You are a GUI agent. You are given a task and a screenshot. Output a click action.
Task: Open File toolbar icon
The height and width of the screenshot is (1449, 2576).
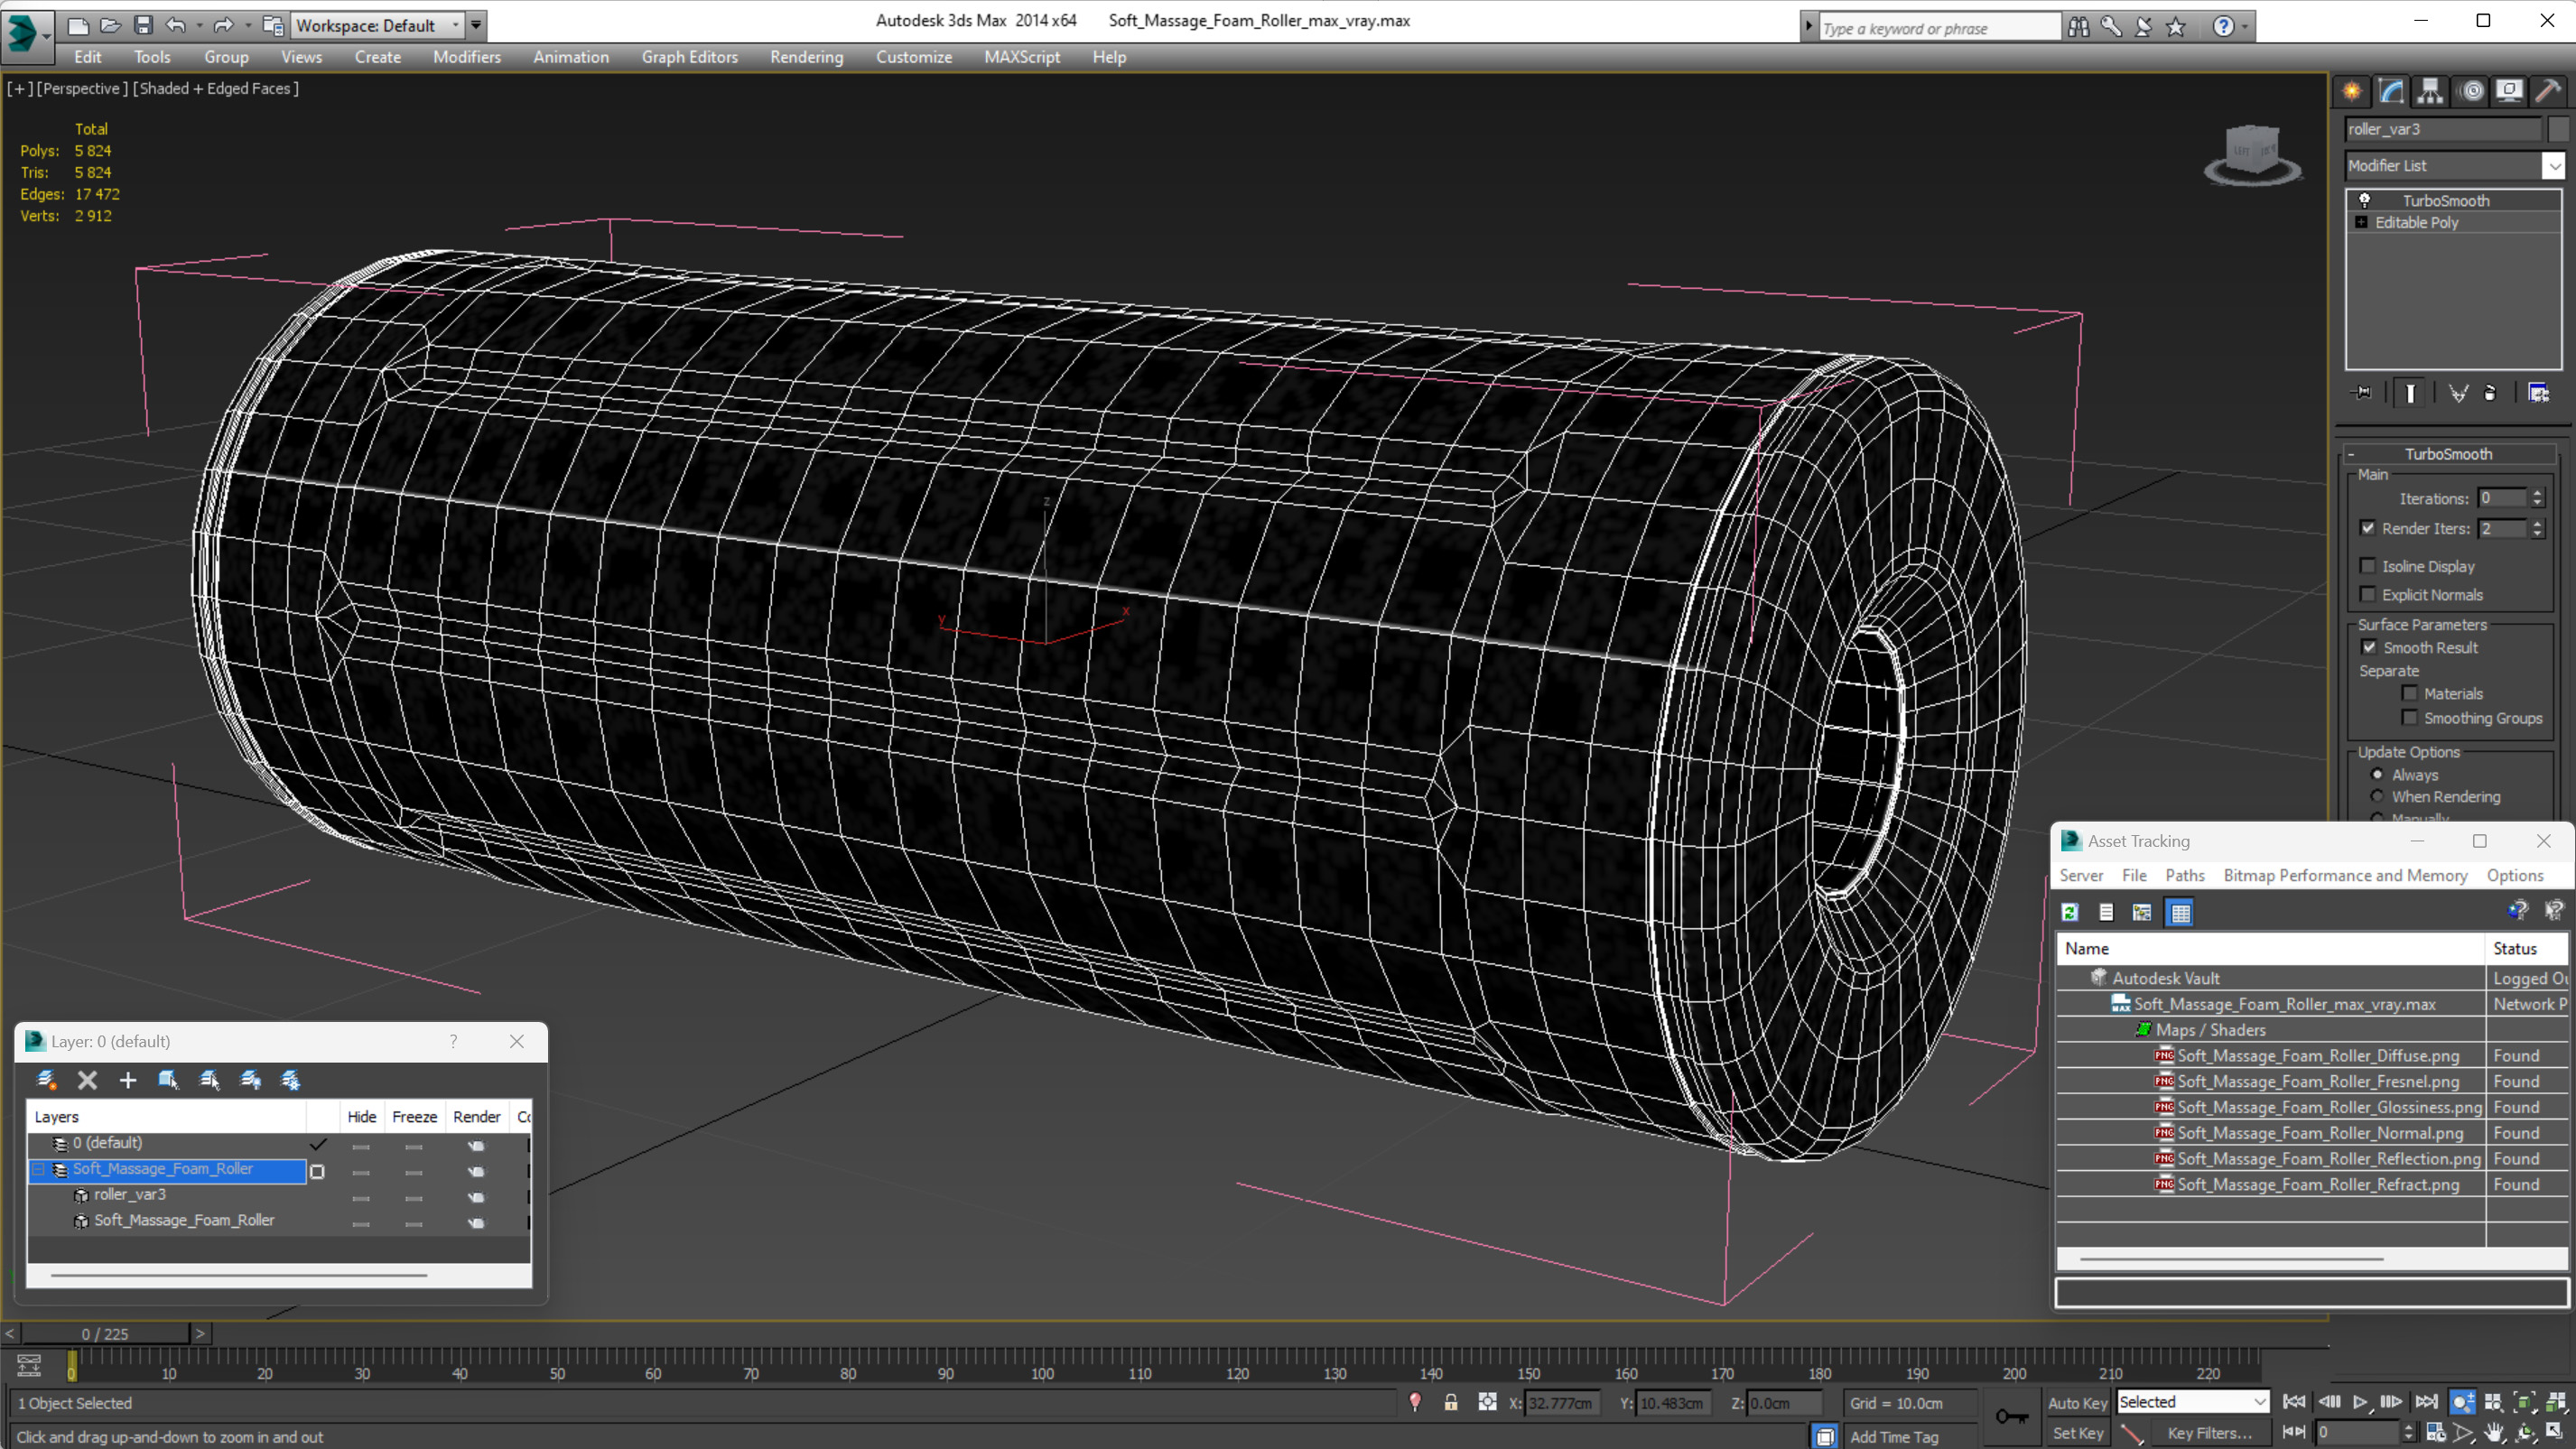[111, 25]
